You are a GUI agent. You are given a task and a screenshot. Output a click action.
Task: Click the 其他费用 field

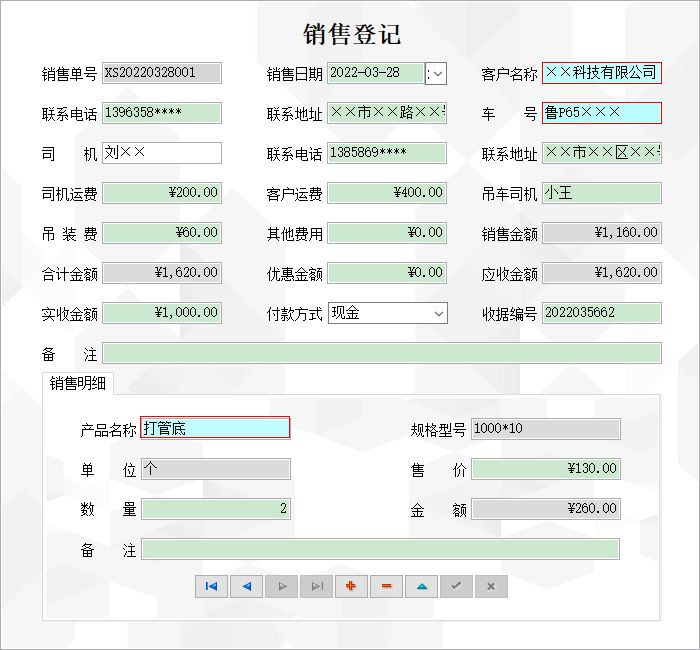(387, 233)
